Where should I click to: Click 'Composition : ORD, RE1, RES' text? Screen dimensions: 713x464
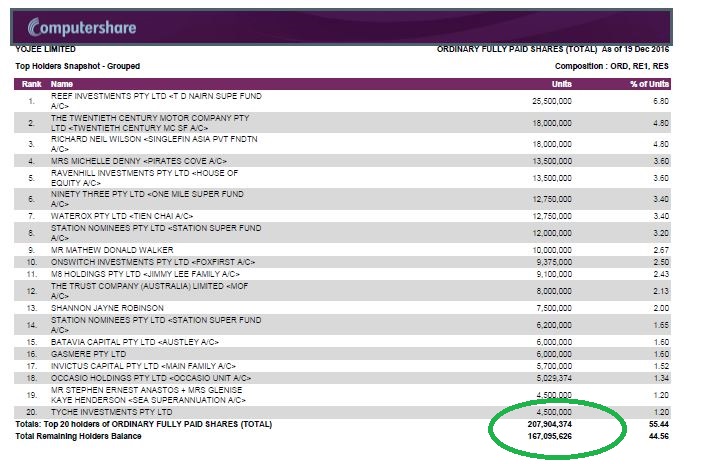point(612,66)
